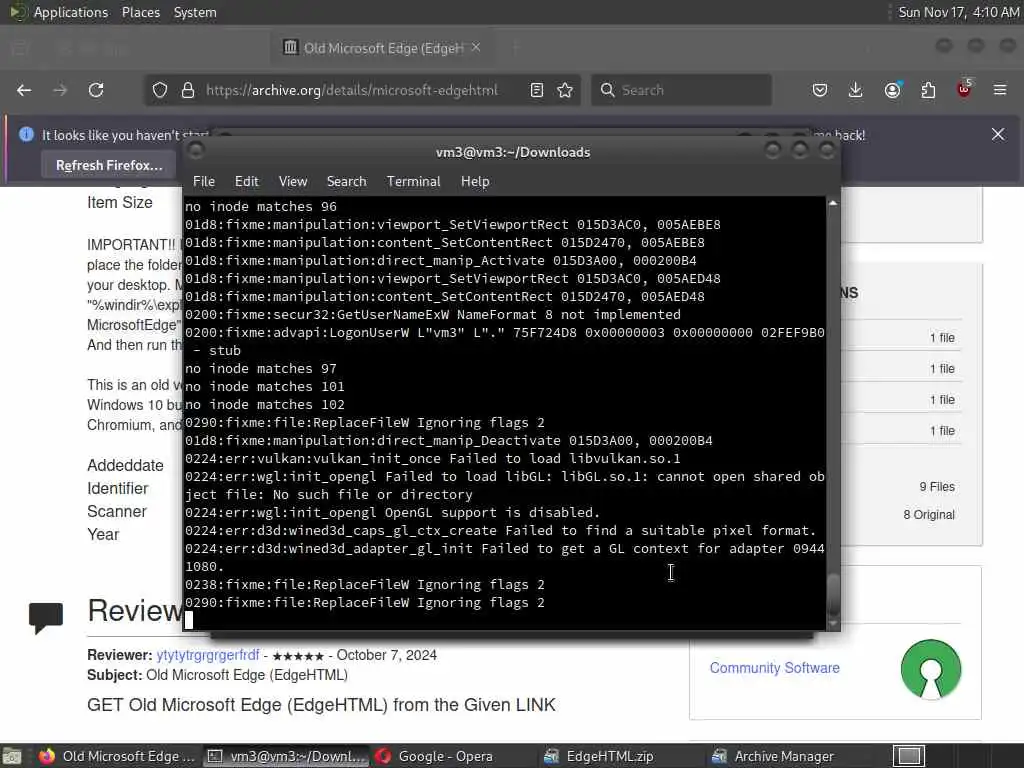Open terminal View menu
The image size is (1024, 768).
(x=293, y=182)
